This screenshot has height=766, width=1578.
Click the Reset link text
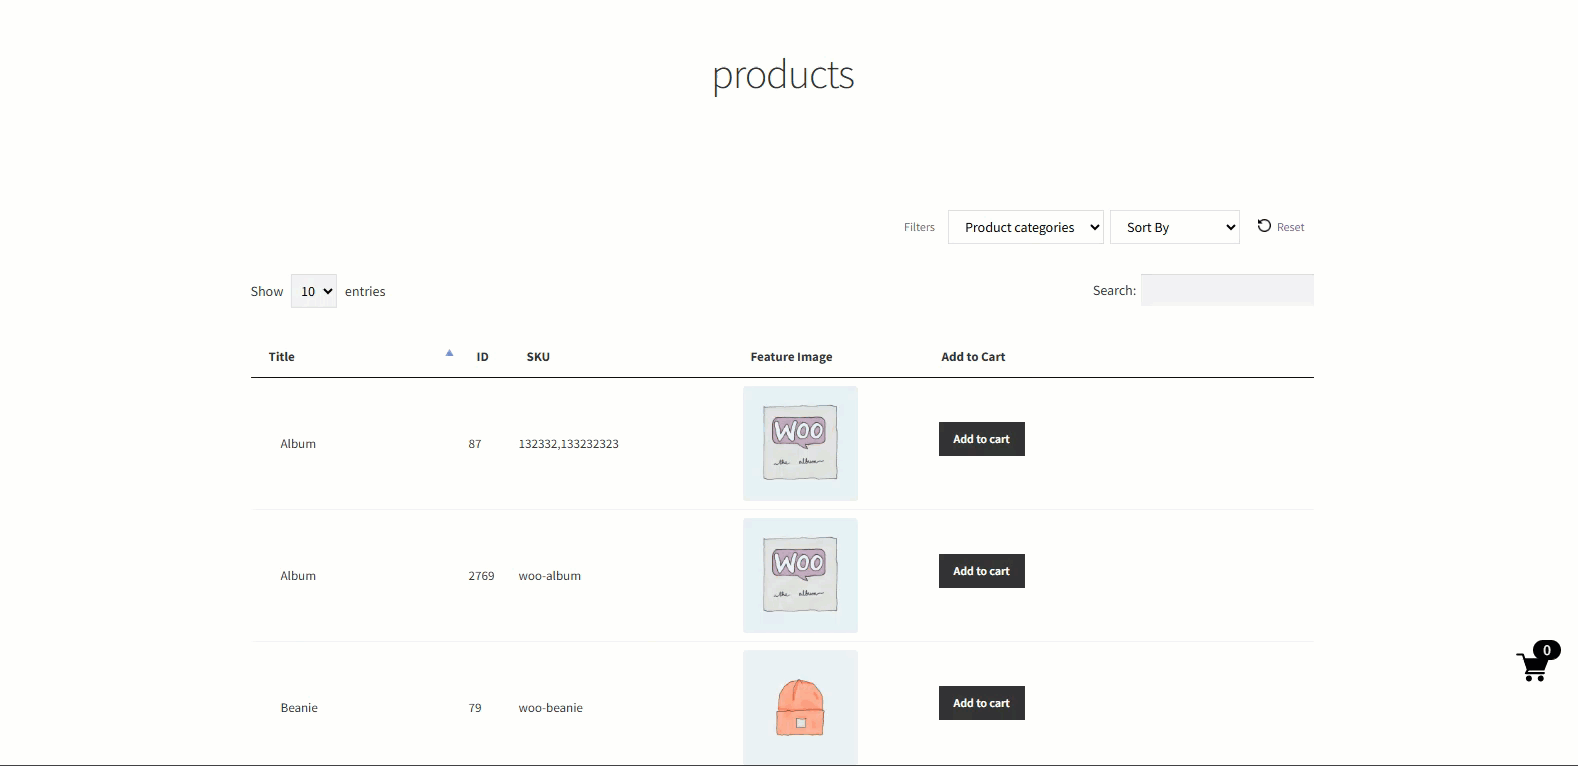click(x=1291, y=227)
